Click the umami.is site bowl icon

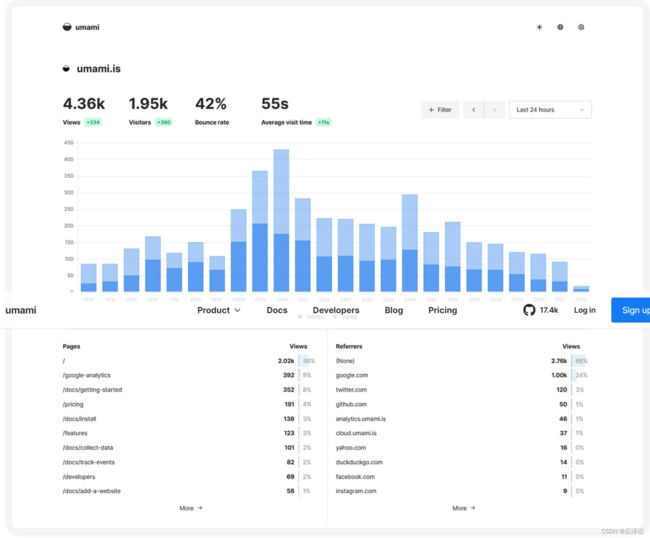(x=66, y=68)
